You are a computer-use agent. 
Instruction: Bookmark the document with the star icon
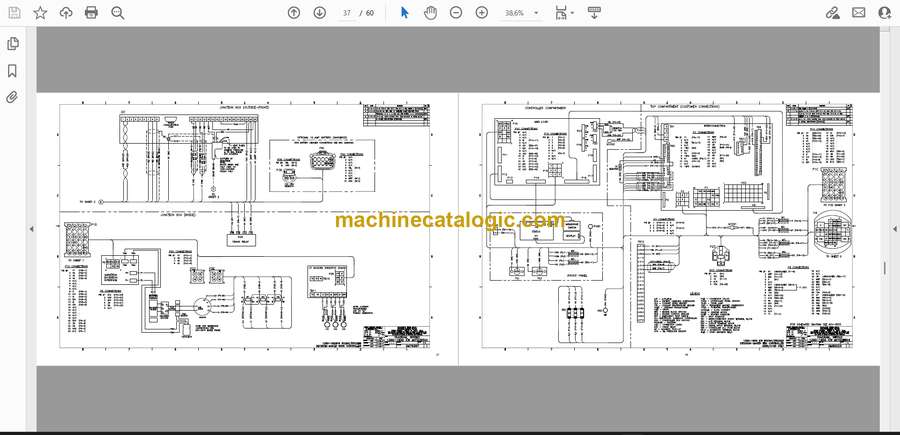40,13
